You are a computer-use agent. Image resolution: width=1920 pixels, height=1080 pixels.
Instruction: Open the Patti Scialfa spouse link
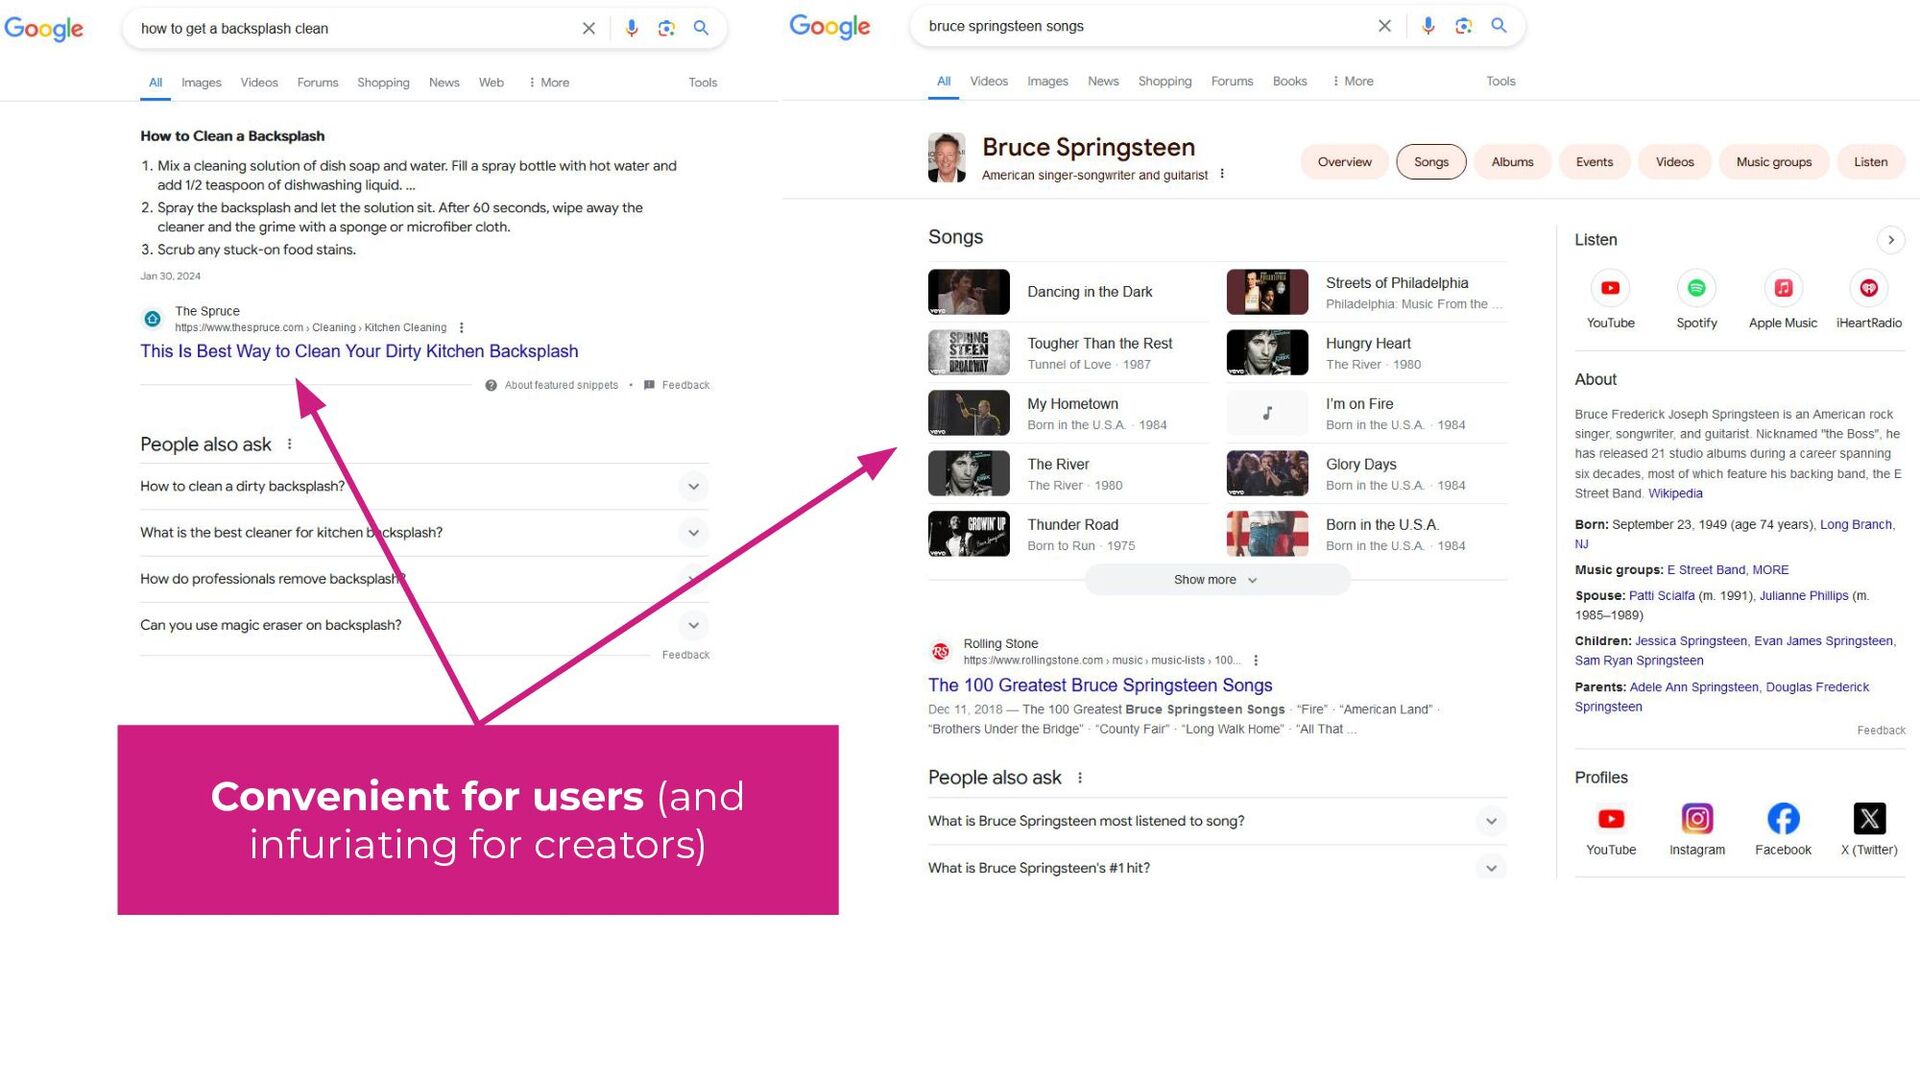(x=1661, y=596)
